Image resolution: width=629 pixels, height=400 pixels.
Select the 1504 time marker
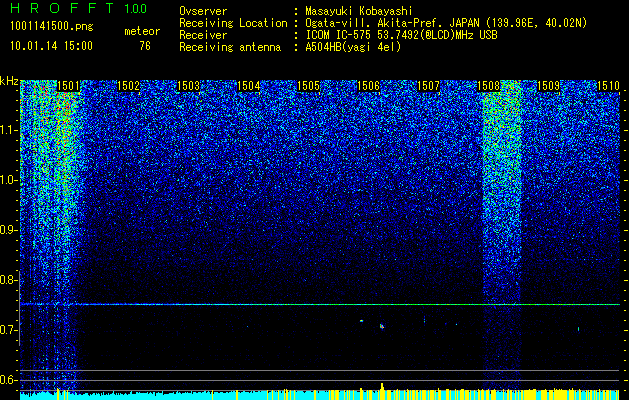(249, 86)
